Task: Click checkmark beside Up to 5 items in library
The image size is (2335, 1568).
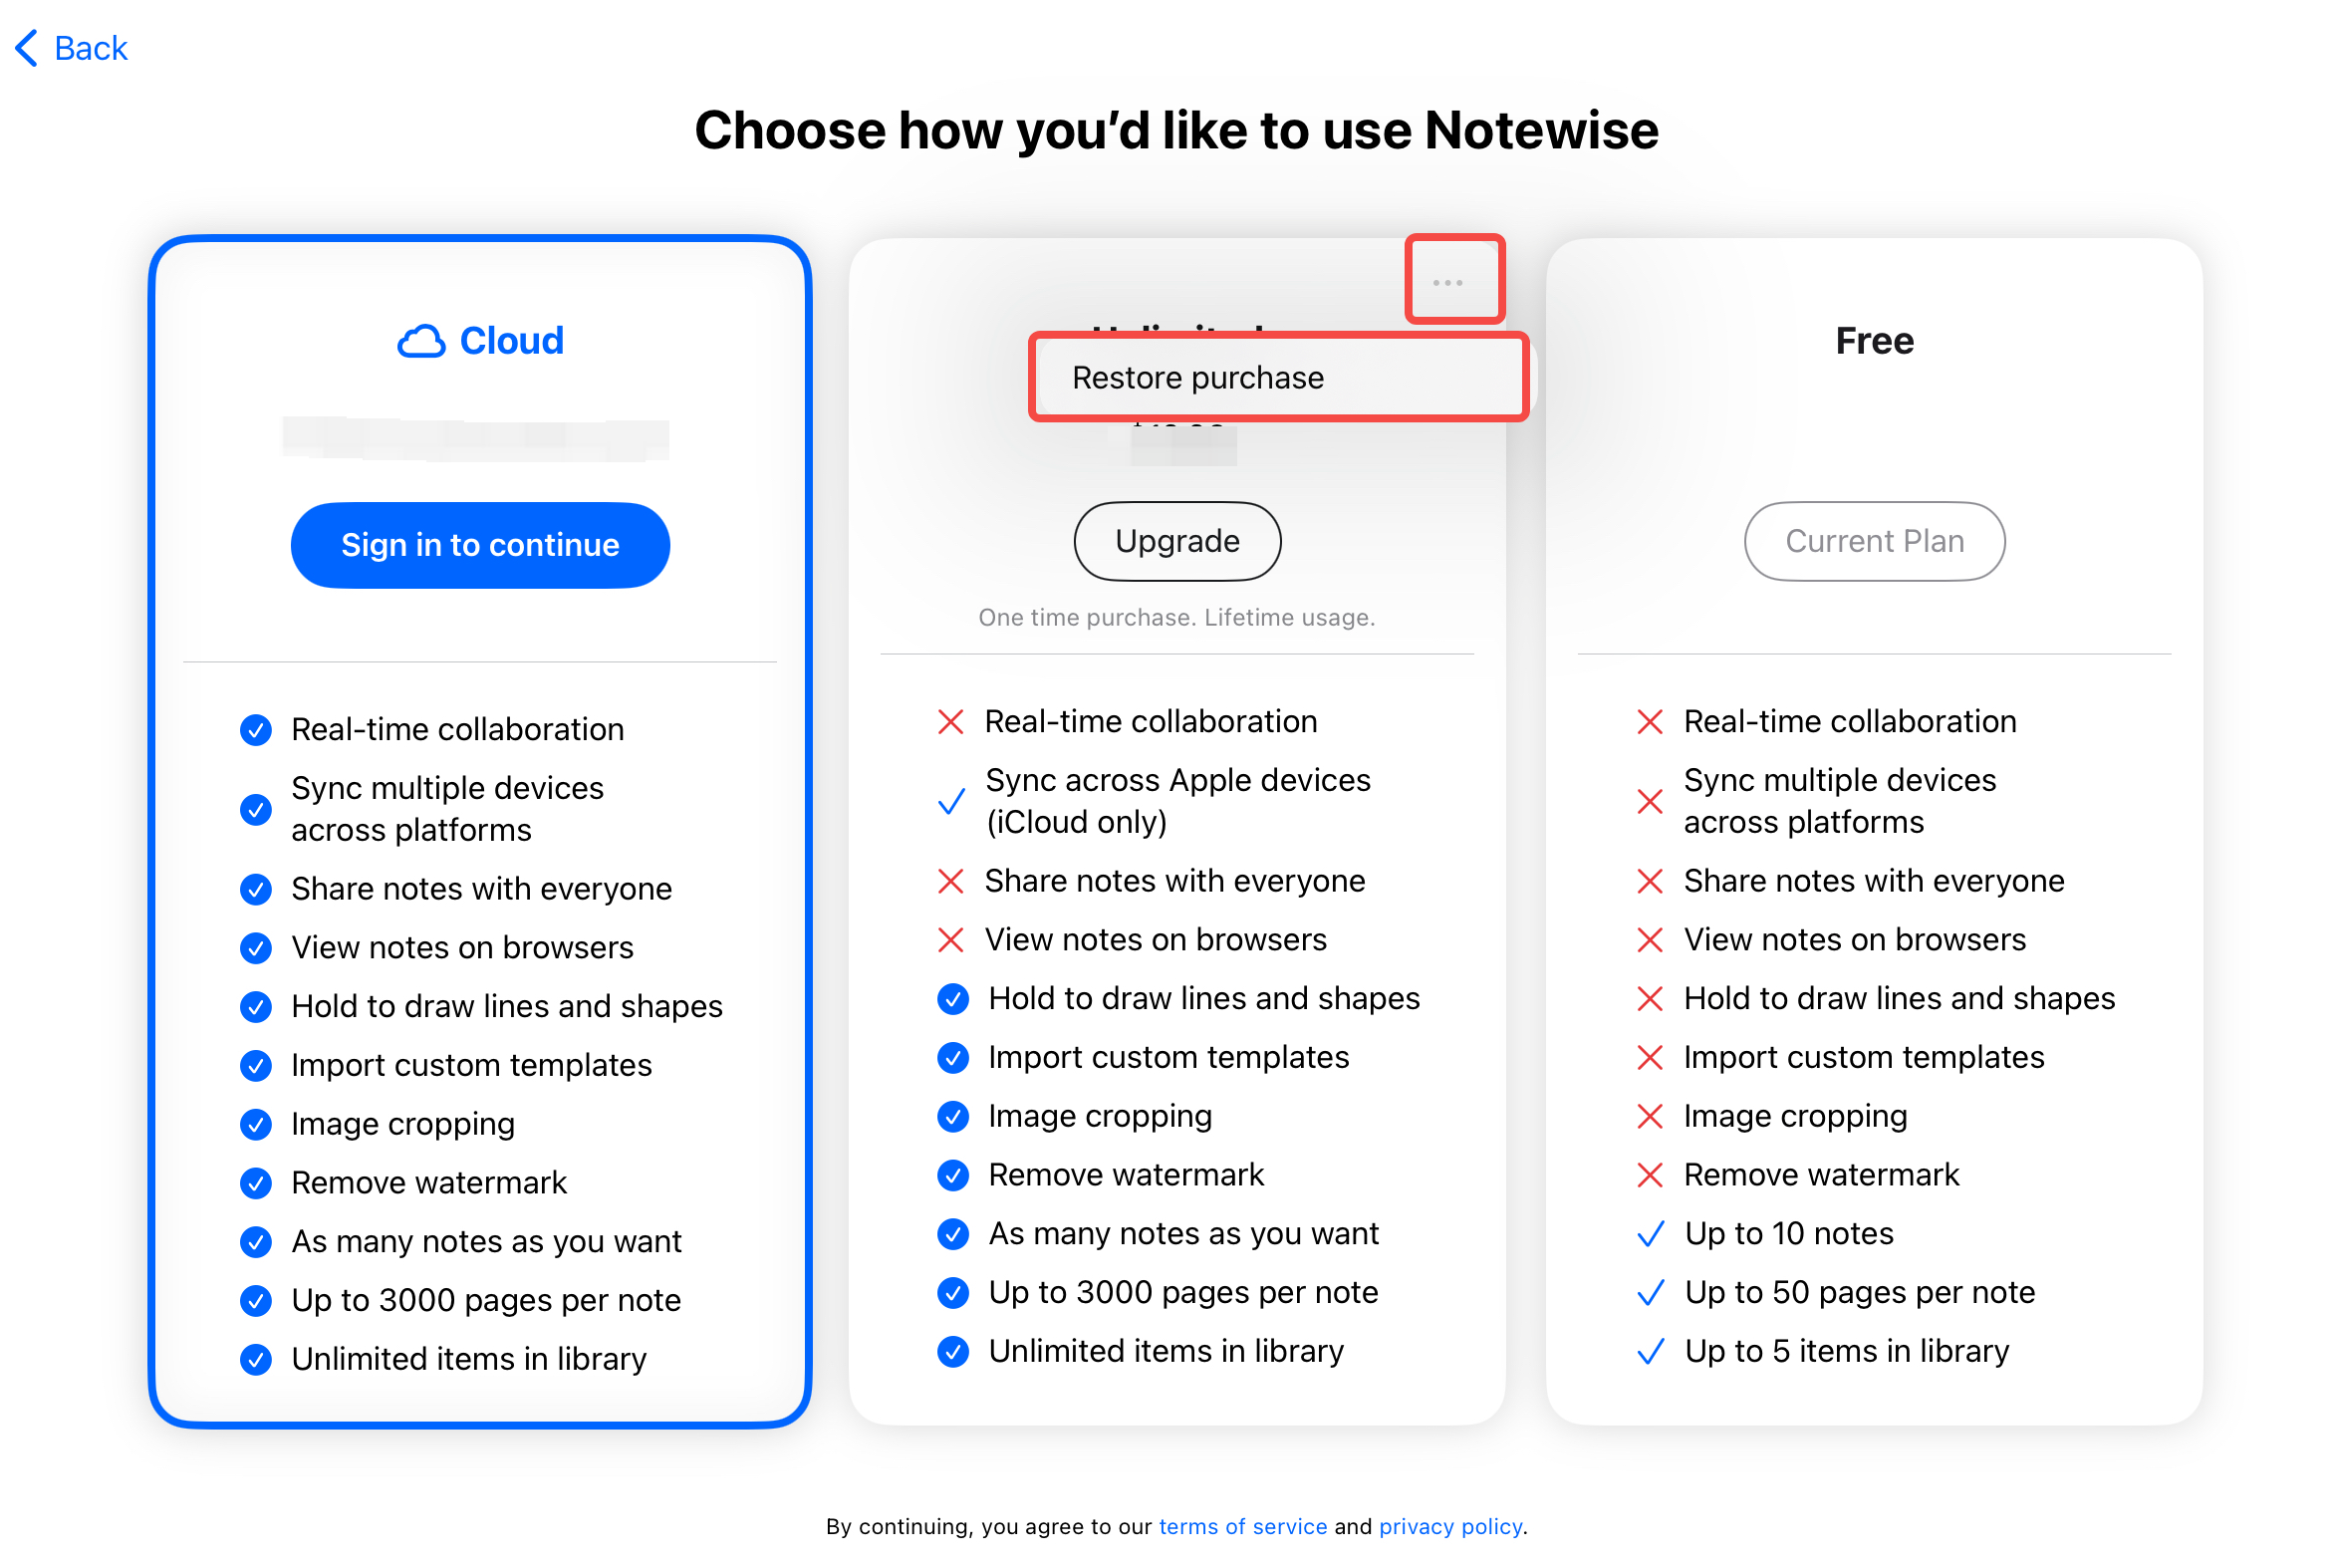Action: (1651, 1352)
